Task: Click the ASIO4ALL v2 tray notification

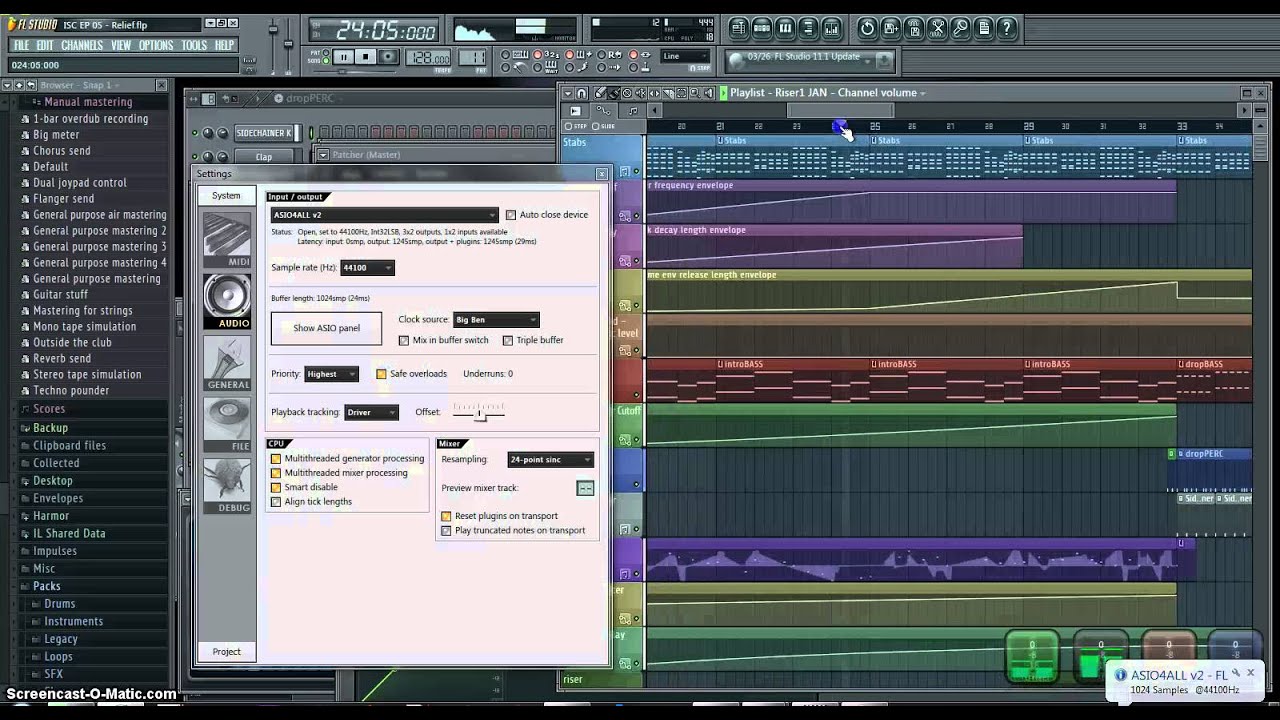Action: pos(1183,682)
